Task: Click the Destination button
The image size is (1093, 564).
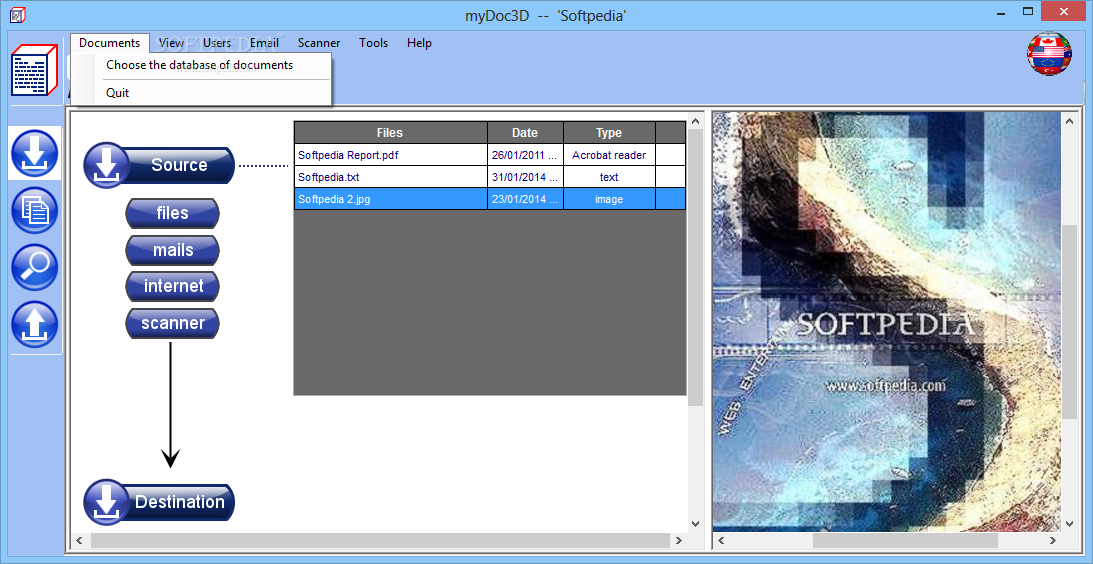Action: click(159, 502)
